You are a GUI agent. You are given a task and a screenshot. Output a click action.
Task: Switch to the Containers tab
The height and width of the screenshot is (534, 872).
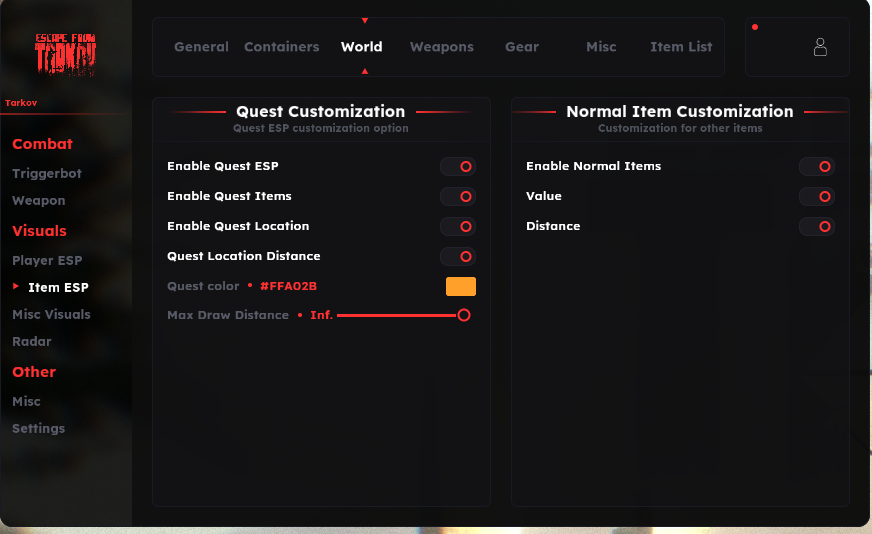(282, 47)
